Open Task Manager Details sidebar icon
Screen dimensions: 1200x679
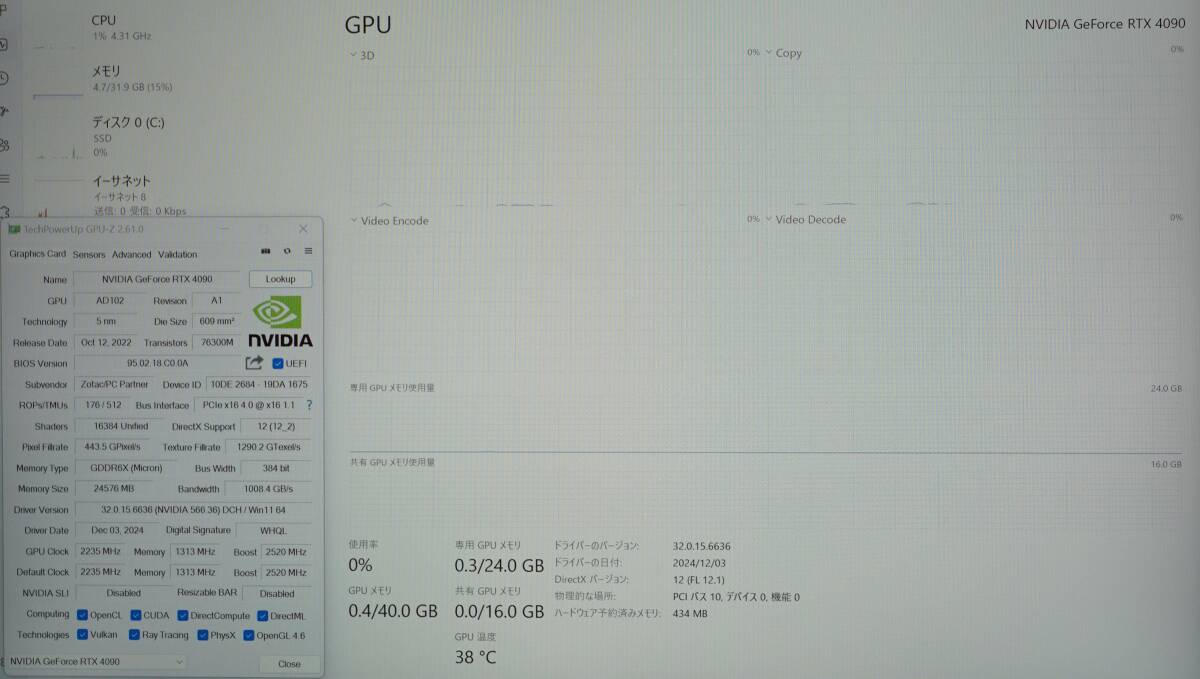coord(4,178)
